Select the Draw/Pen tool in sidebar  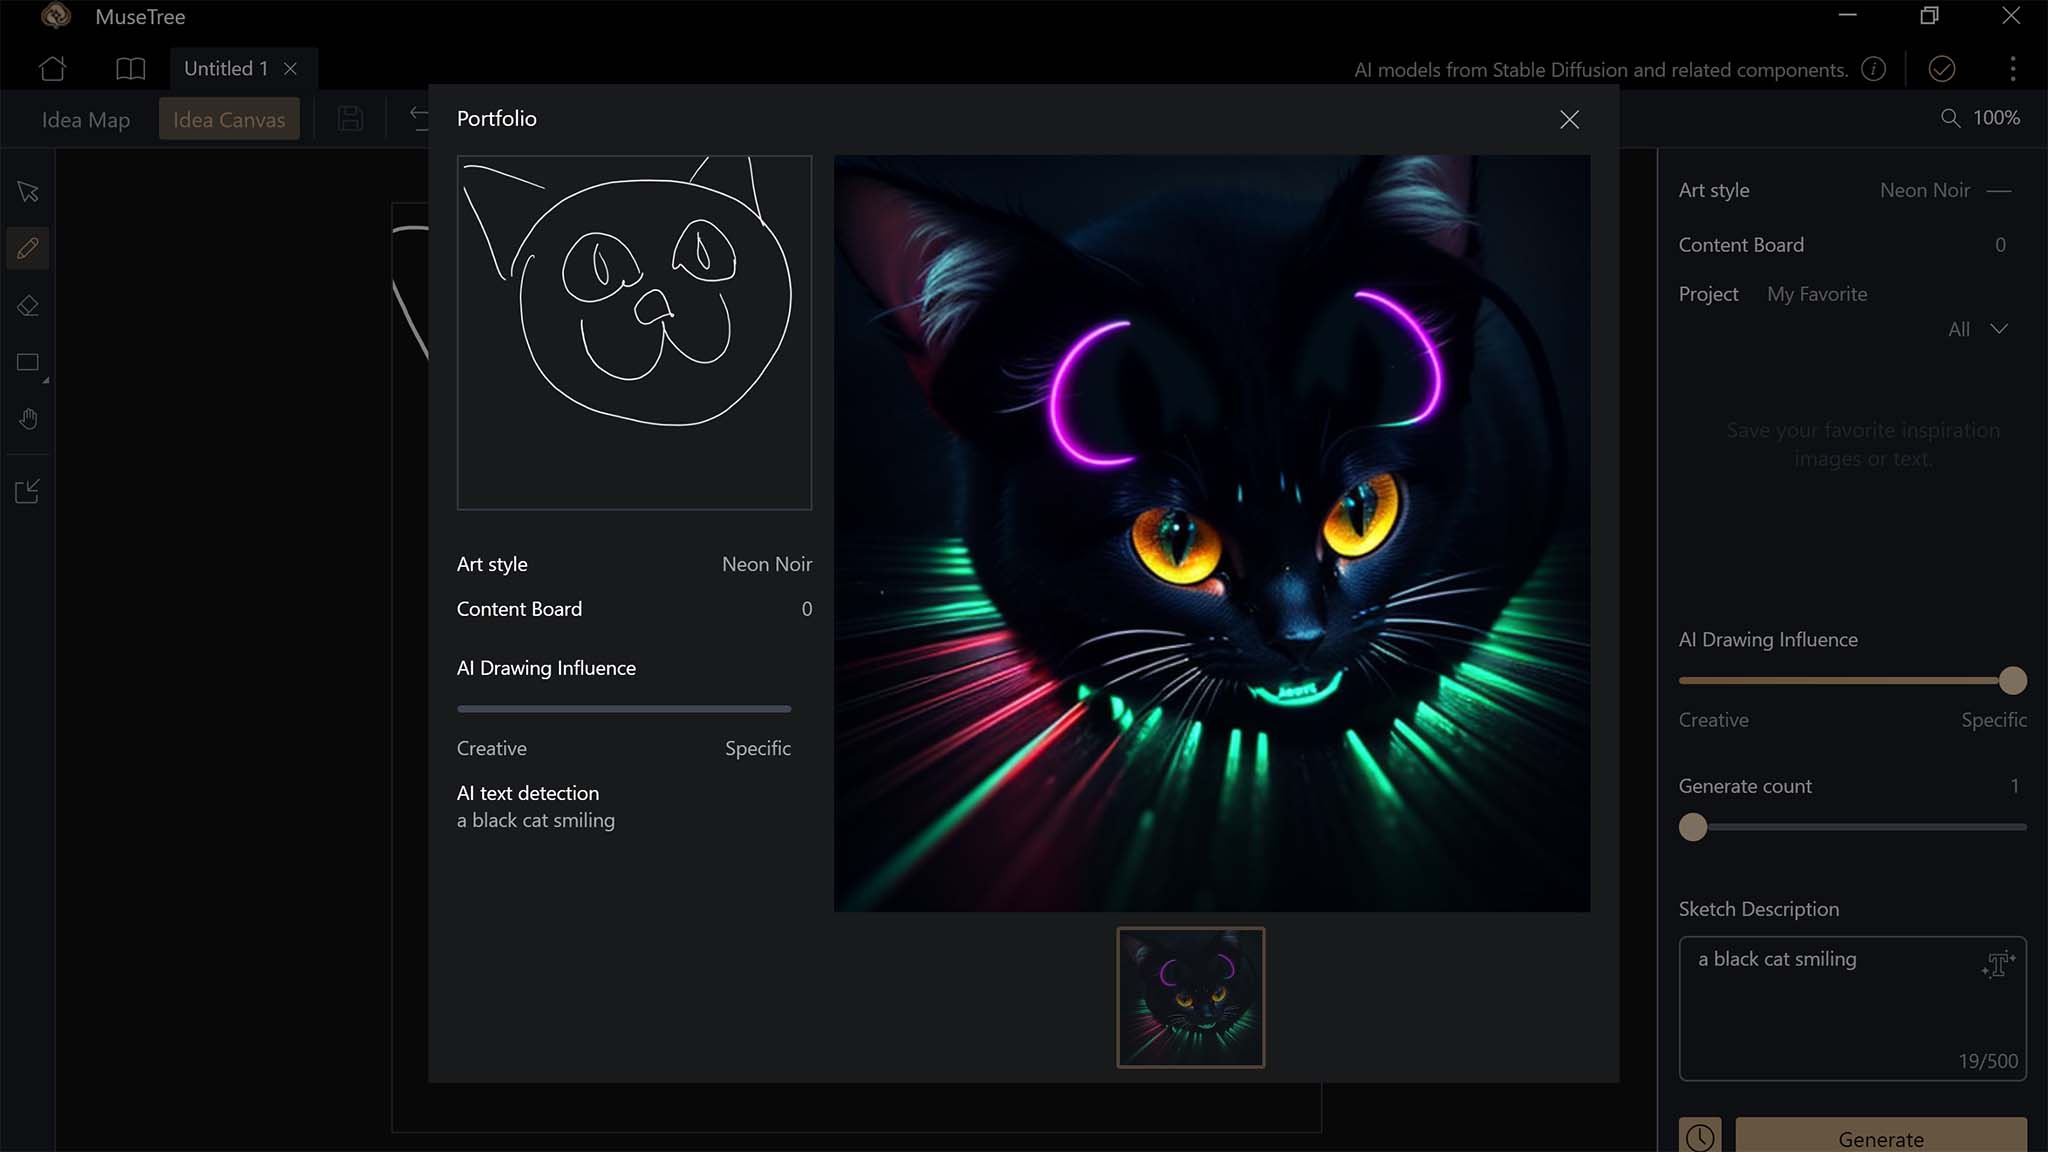point(28,248)
